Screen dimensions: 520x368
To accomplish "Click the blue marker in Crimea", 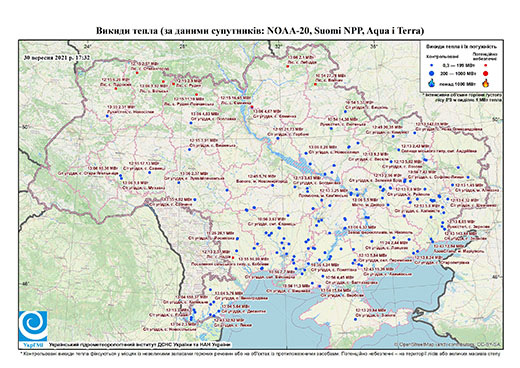I will pyautogui.click(x=355, y=320).
